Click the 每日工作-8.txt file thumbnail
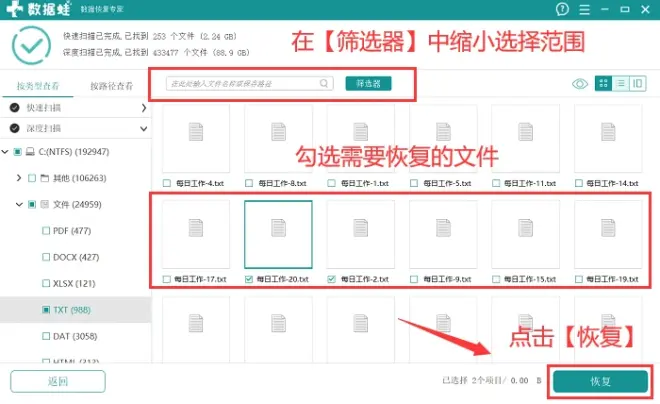Viewport: 660px width, 404px height. click(278, 138)
